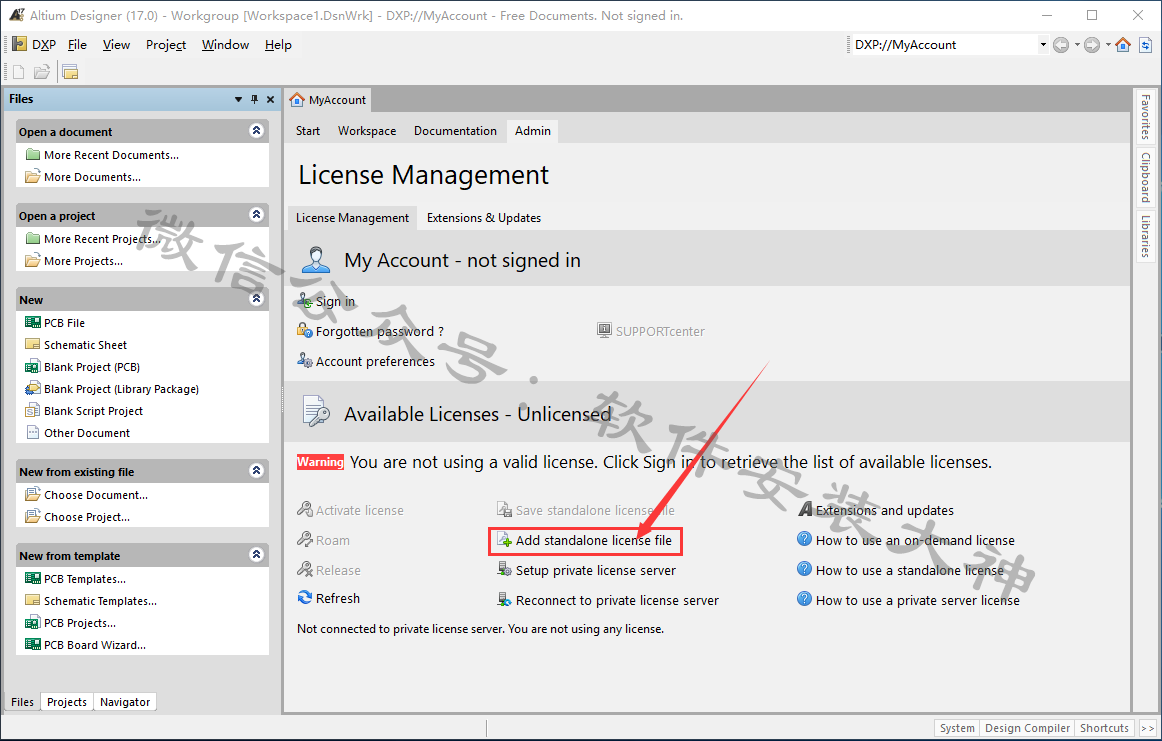This screenshot has height=741, width=1162.
Task: Create a new PCB File
Action: tap(64, 323)
